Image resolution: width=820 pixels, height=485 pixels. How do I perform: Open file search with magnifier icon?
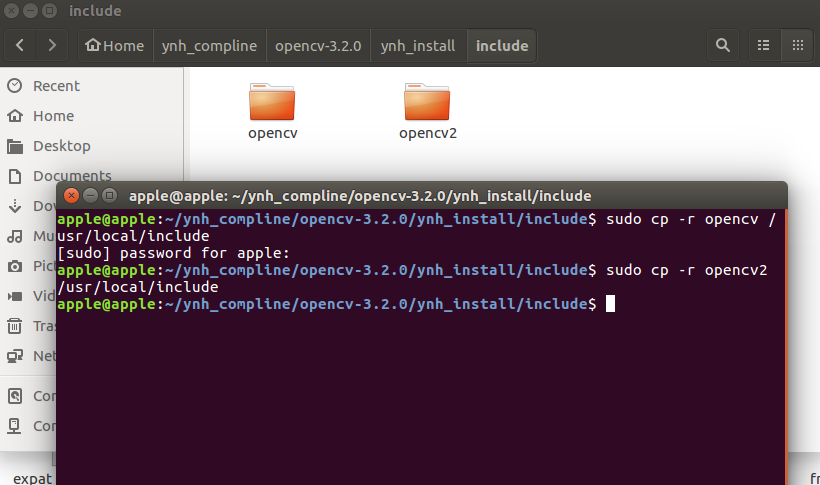723,46
